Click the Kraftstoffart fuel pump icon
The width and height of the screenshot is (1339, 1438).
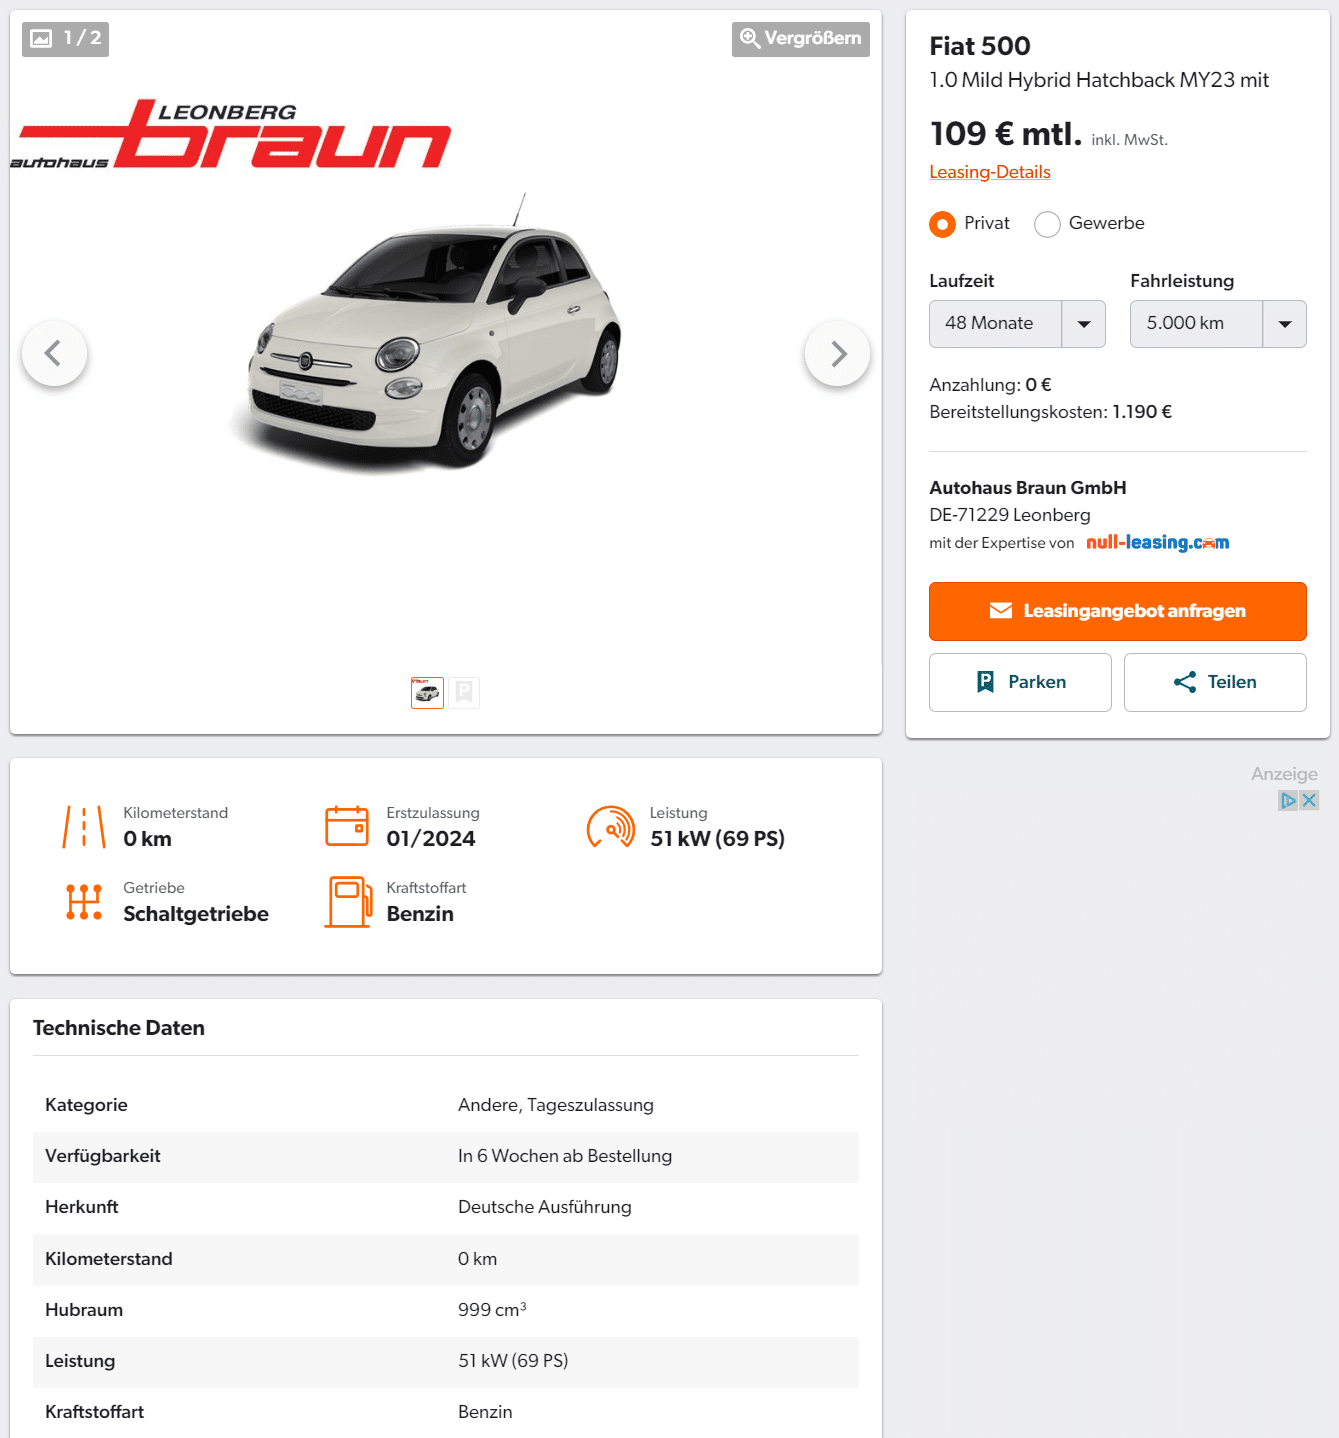click(348, 902)
